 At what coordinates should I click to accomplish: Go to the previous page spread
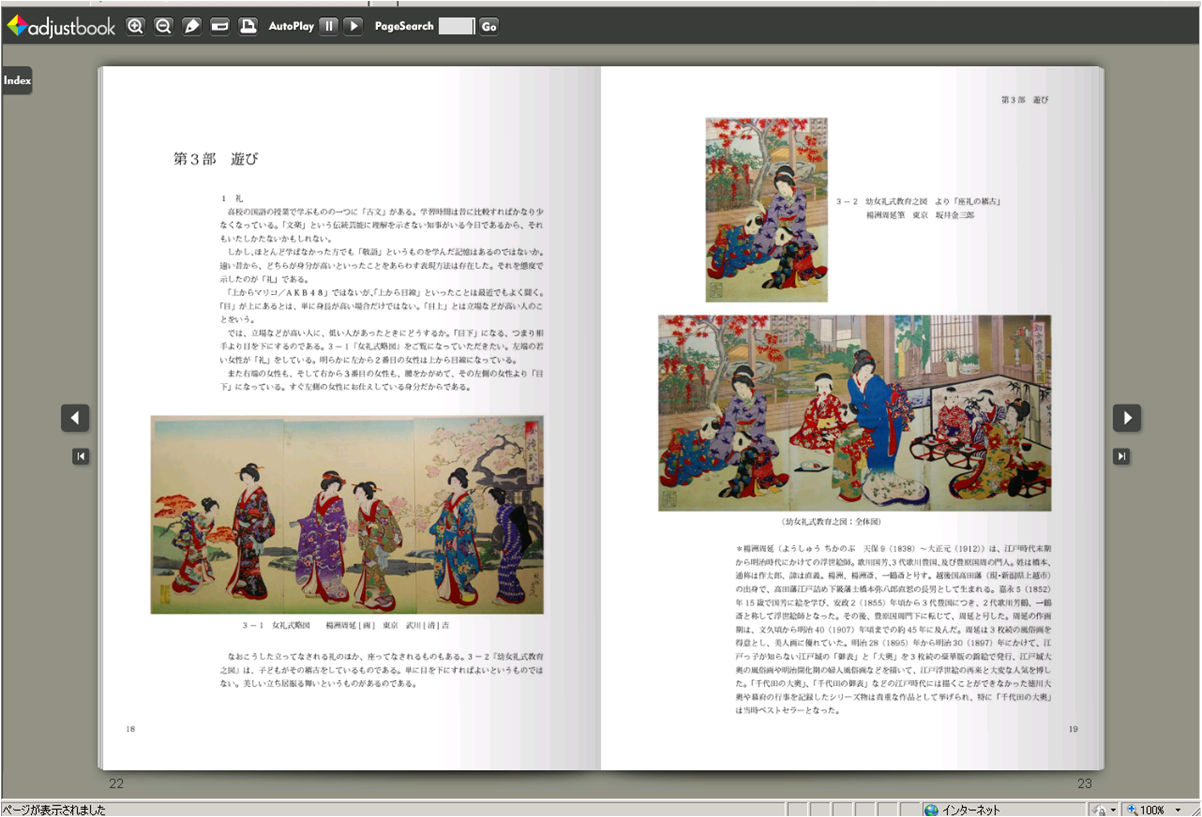[76, 418]
